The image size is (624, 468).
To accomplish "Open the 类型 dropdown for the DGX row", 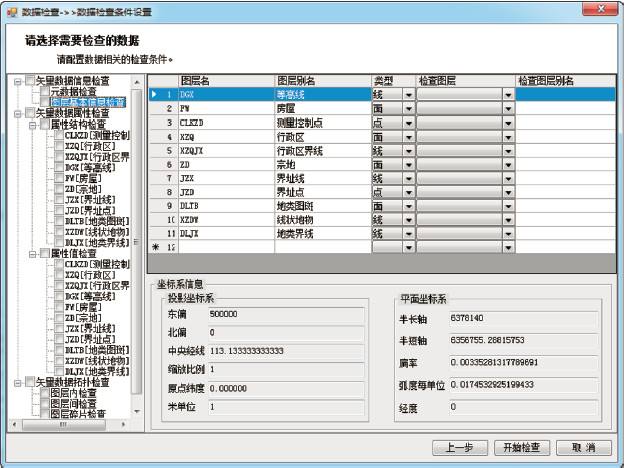I will point(409,95).
